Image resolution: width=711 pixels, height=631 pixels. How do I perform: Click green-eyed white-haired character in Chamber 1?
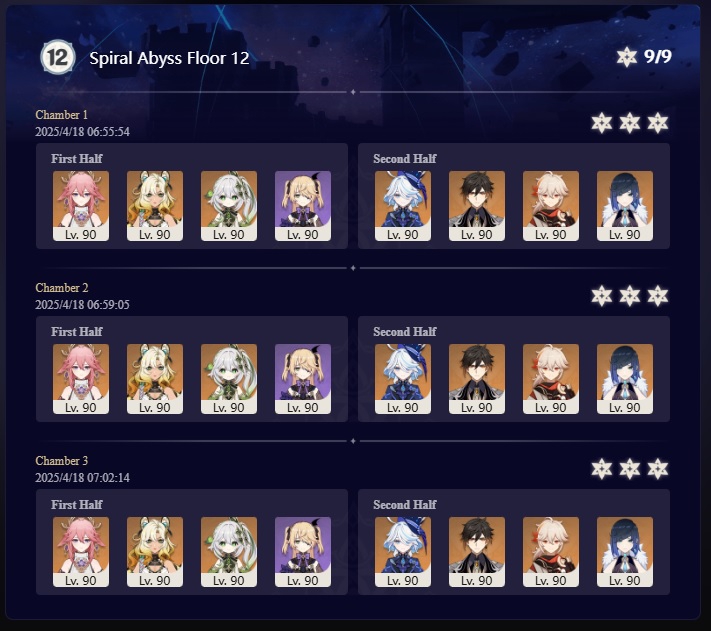coord(229,206)
